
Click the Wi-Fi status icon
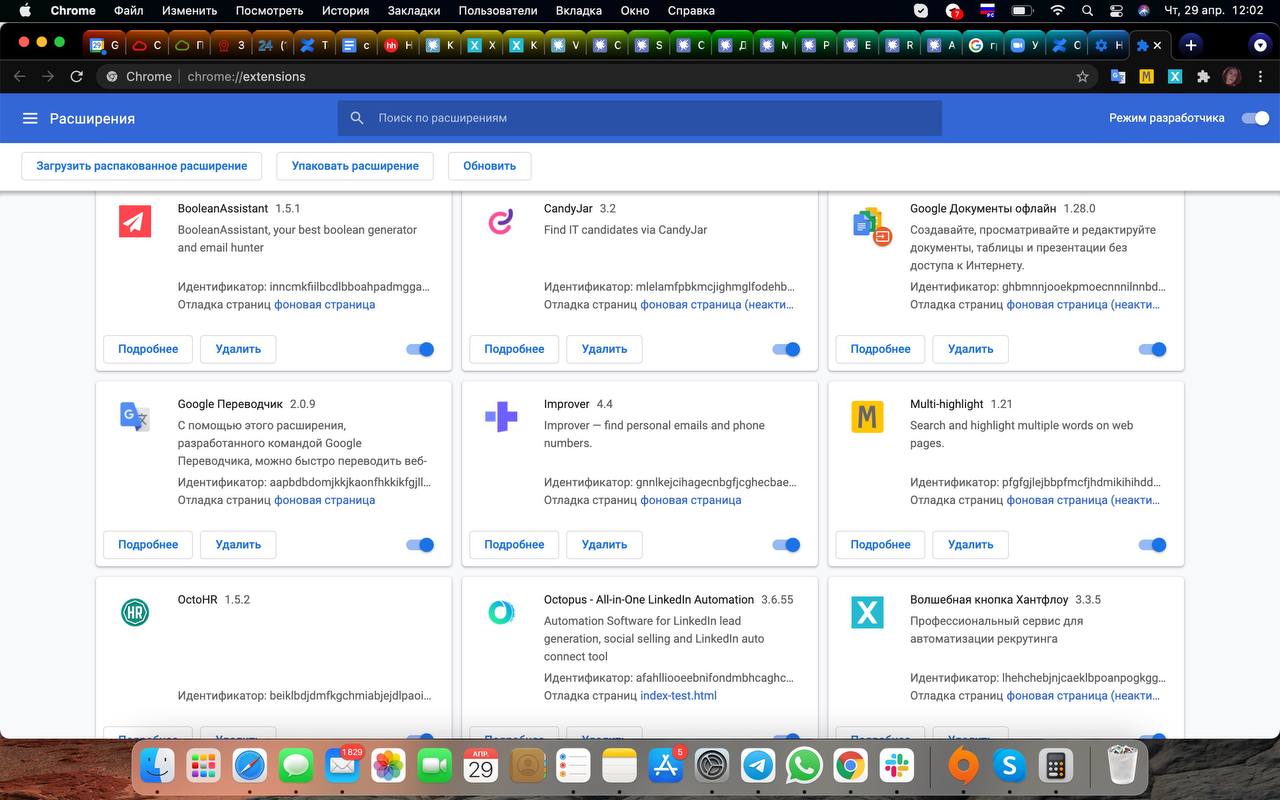(1057, 11)
